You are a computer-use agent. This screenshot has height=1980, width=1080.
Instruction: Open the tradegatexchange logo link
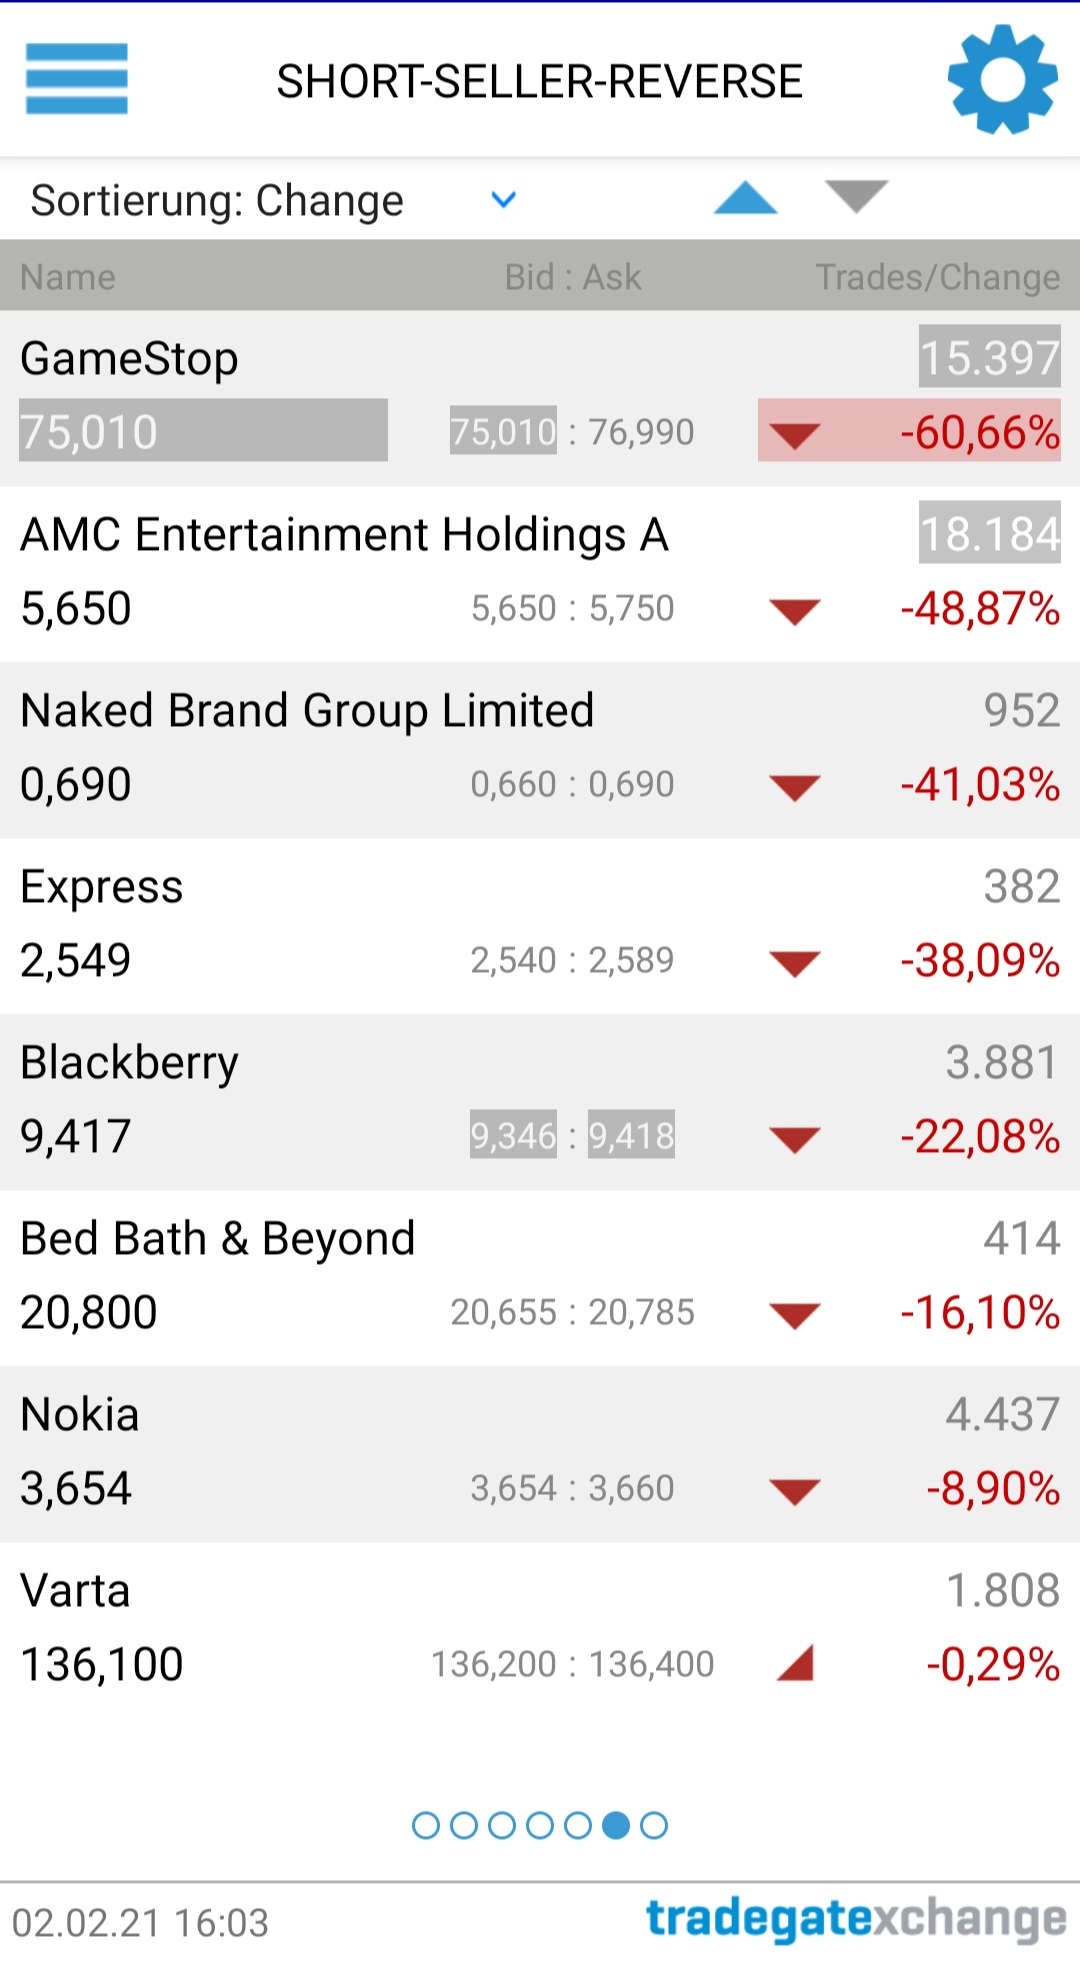click(x=855, y=1920)
